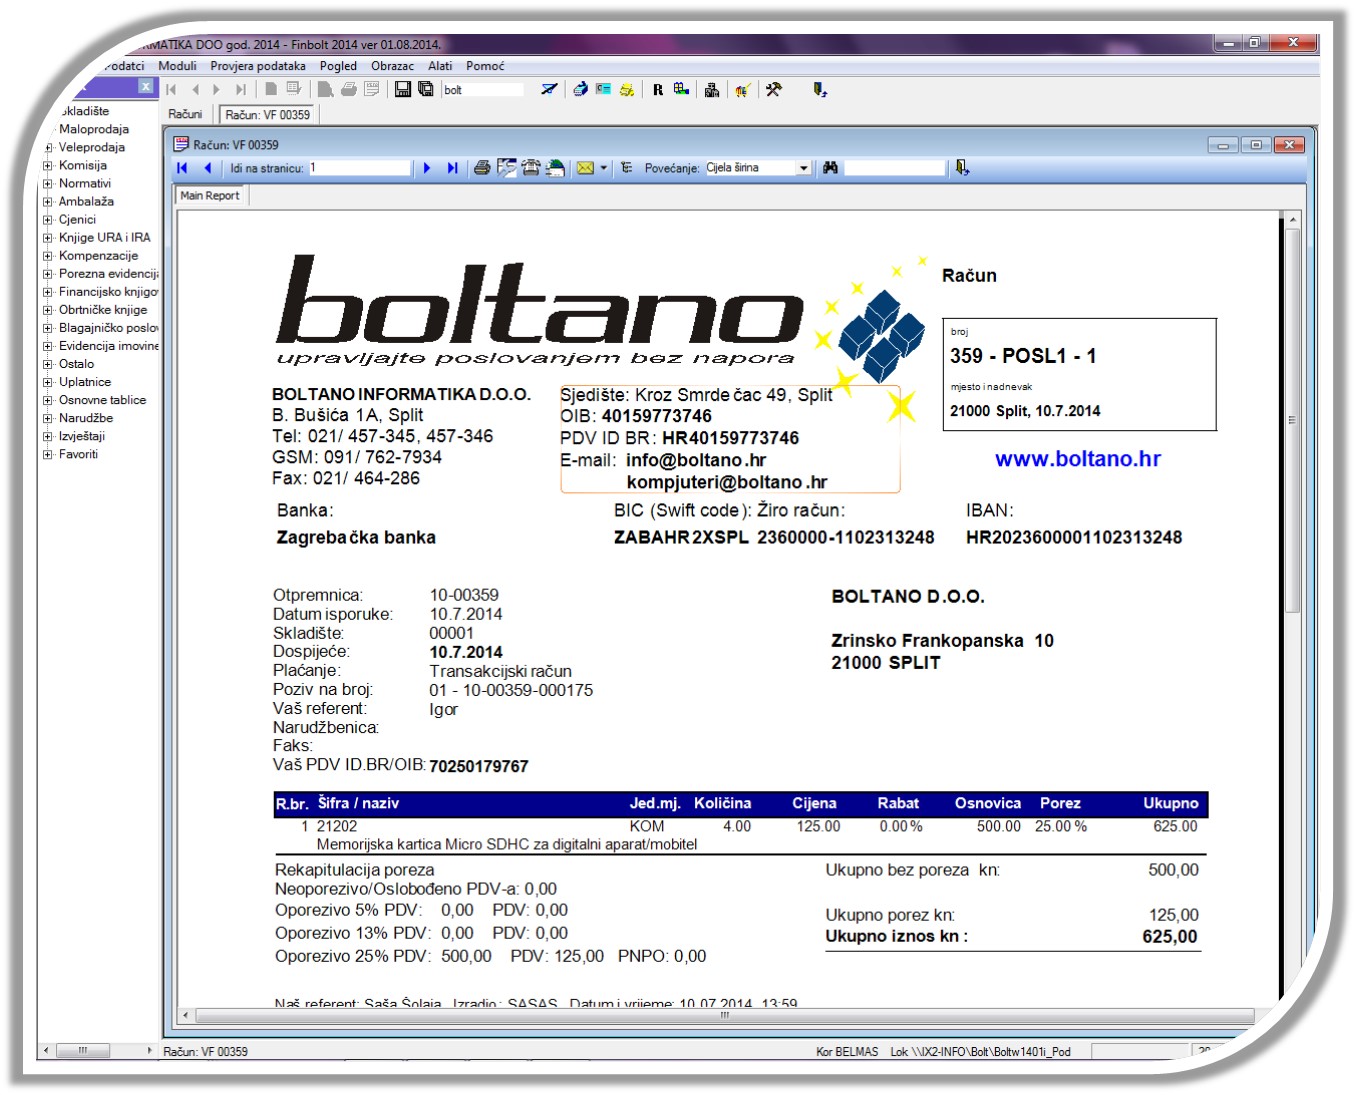Switch to the Računi tab

[x=185, y=114]
